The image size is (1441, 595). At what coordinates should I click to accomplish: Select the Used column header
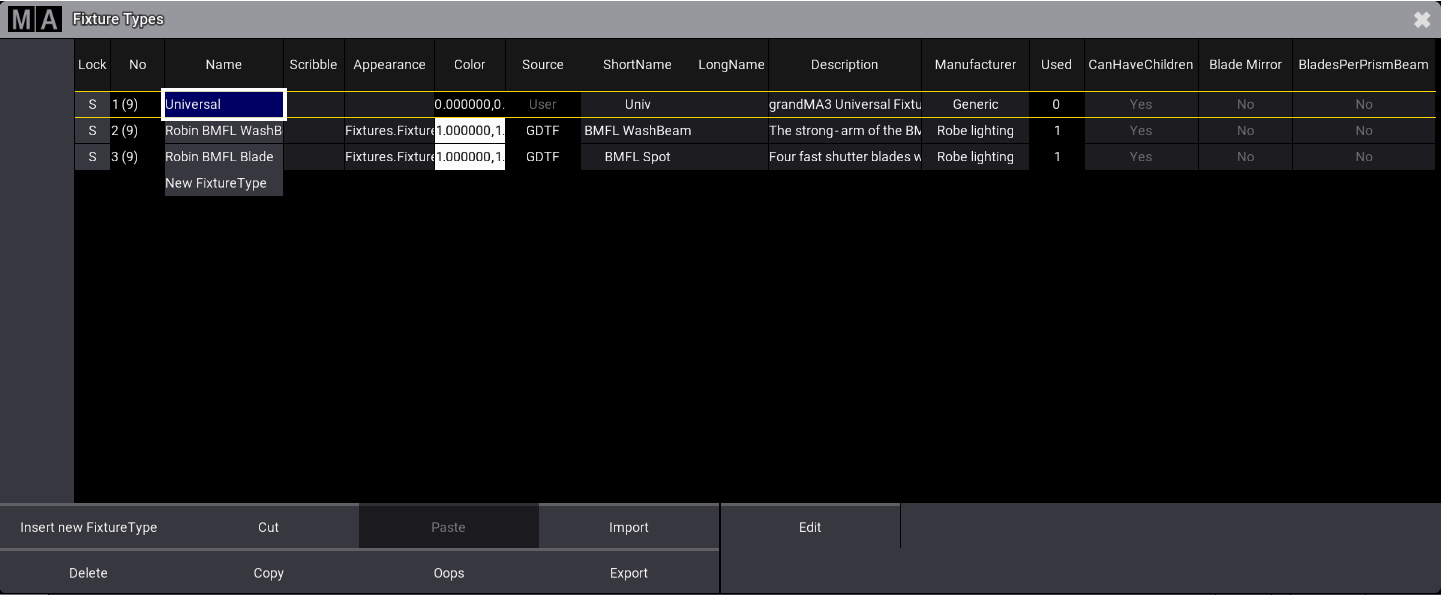(1056, 65)
